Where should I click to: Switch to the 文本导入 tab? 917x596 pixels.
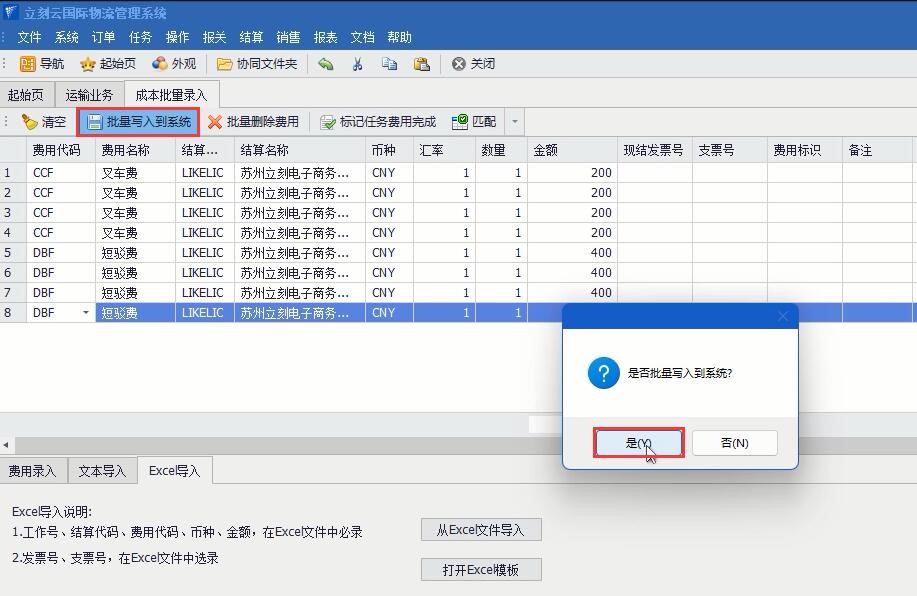click(x=102, y=471)
